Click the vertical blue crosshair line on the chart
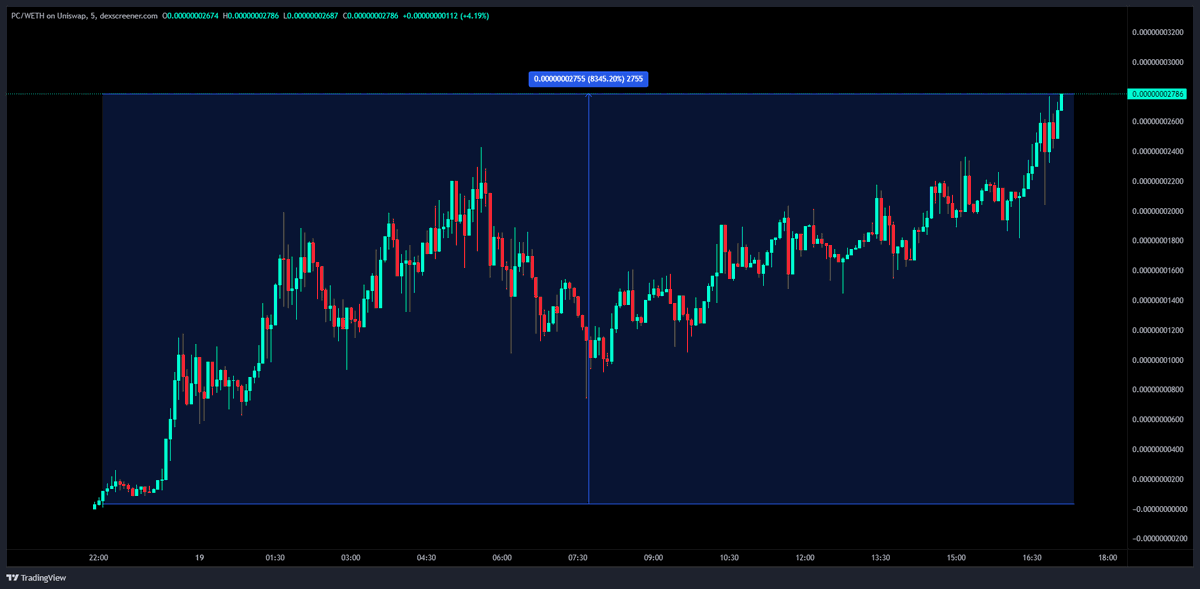 point(589,300)
